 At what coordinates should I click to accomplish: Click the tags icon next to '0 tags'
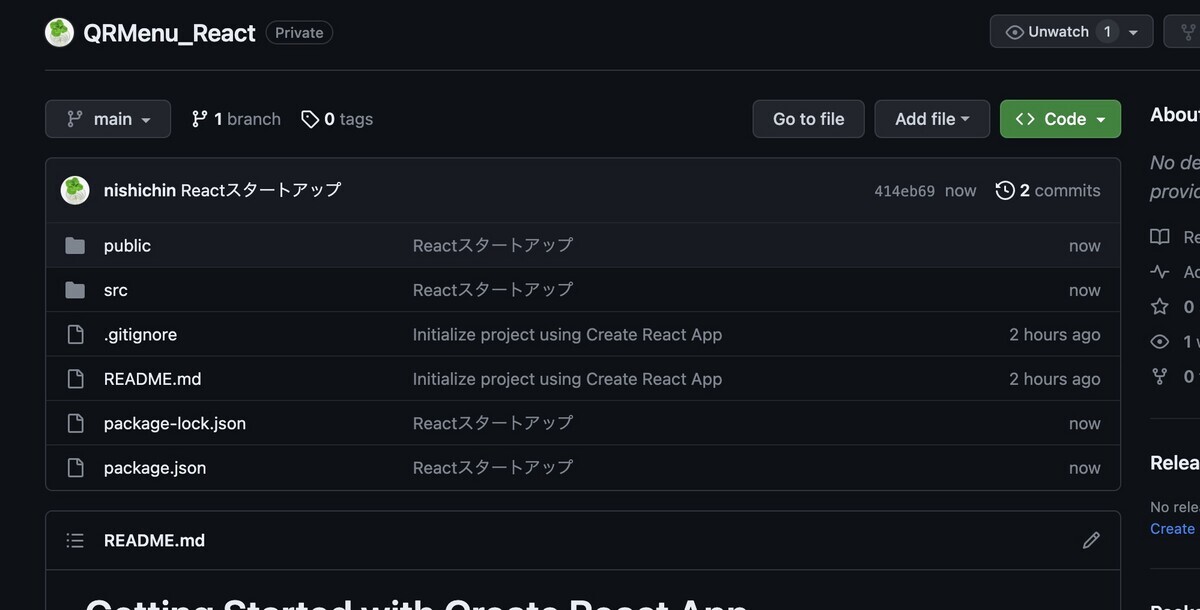309,118
